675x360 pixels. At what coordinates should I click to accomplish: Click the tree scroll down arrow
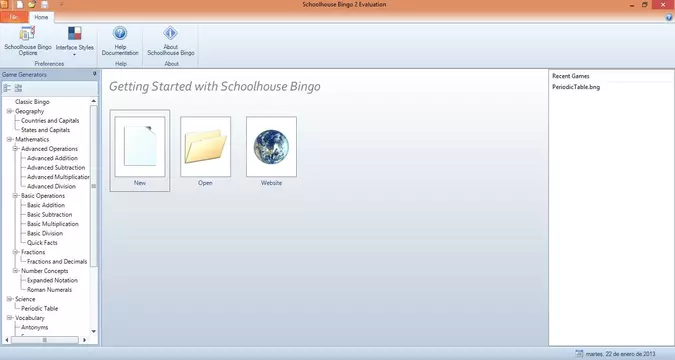point(94,332)
